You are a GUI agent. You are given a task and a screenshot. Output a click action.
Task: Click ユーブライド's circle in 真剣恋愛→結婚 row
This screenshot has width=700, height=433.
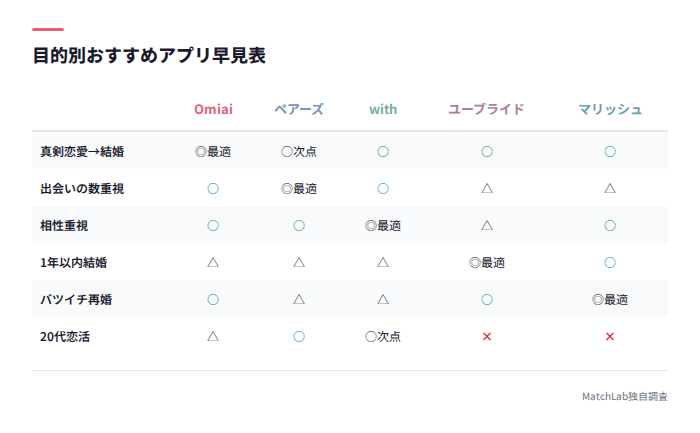point(487,152)
